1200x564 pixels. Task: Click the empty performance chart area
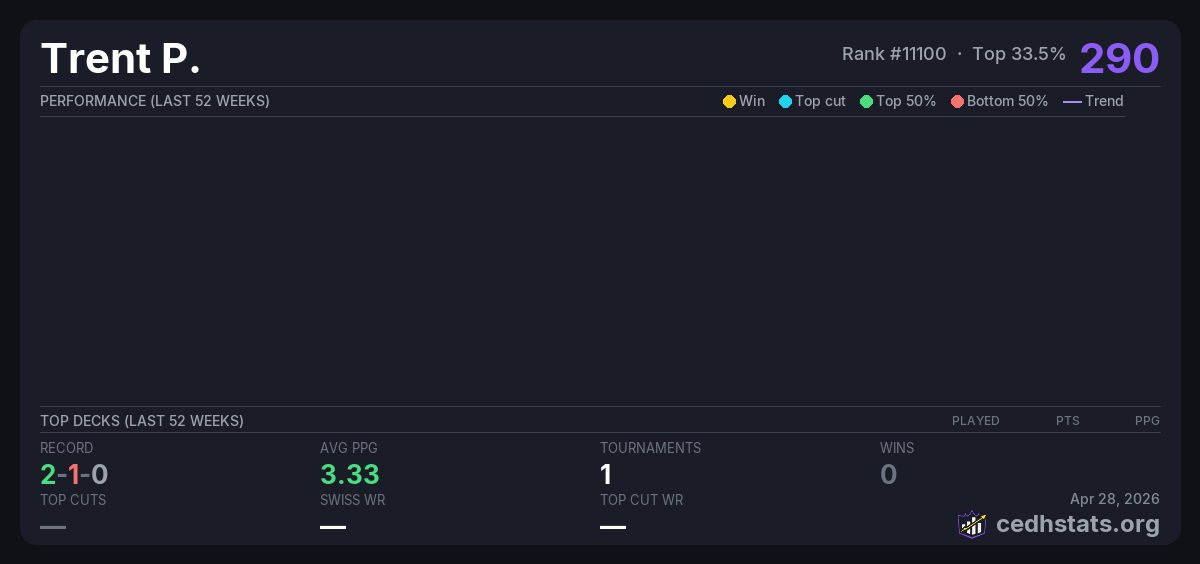(x=582, y=260)
